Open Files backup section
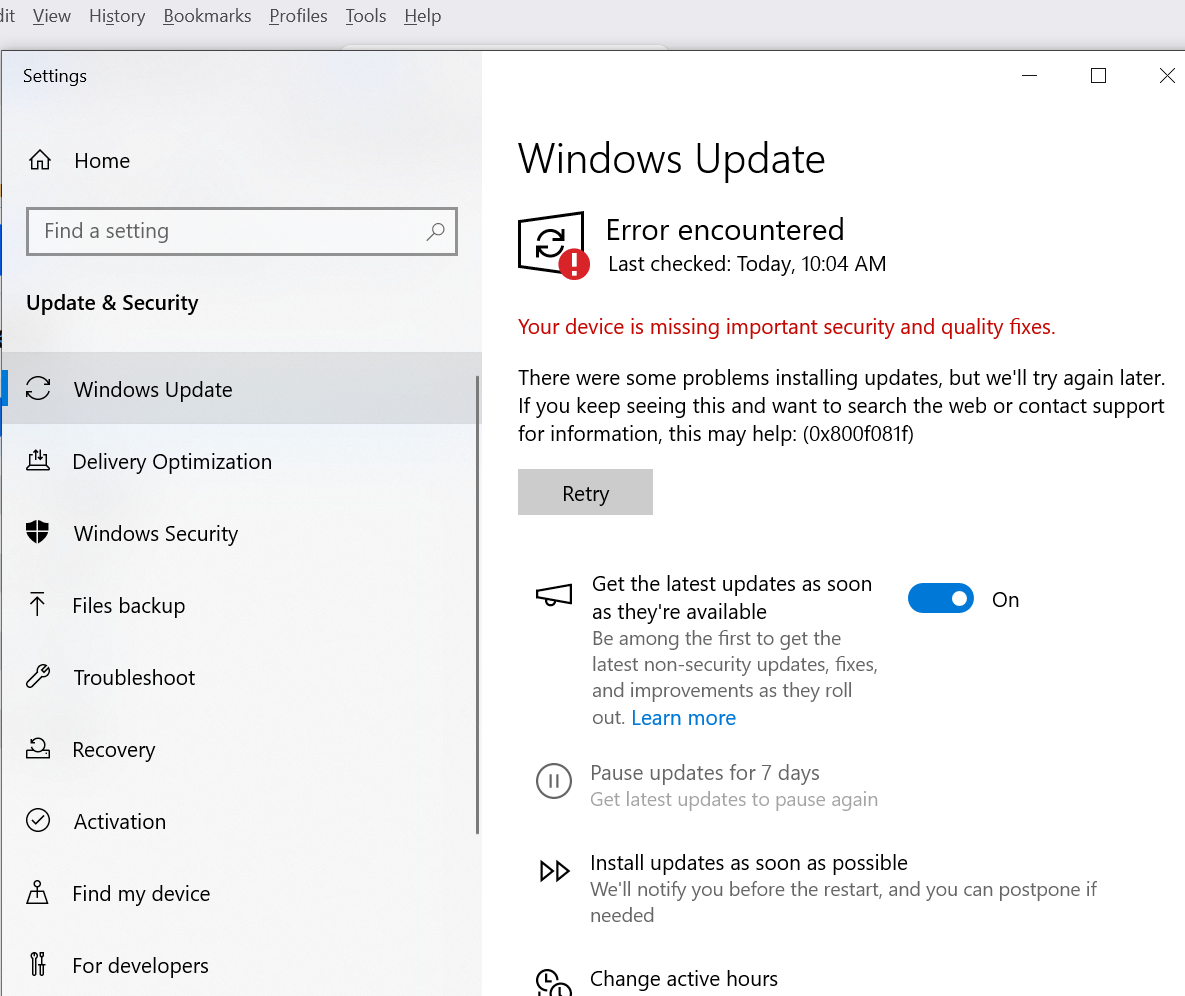 click(240, 604)
